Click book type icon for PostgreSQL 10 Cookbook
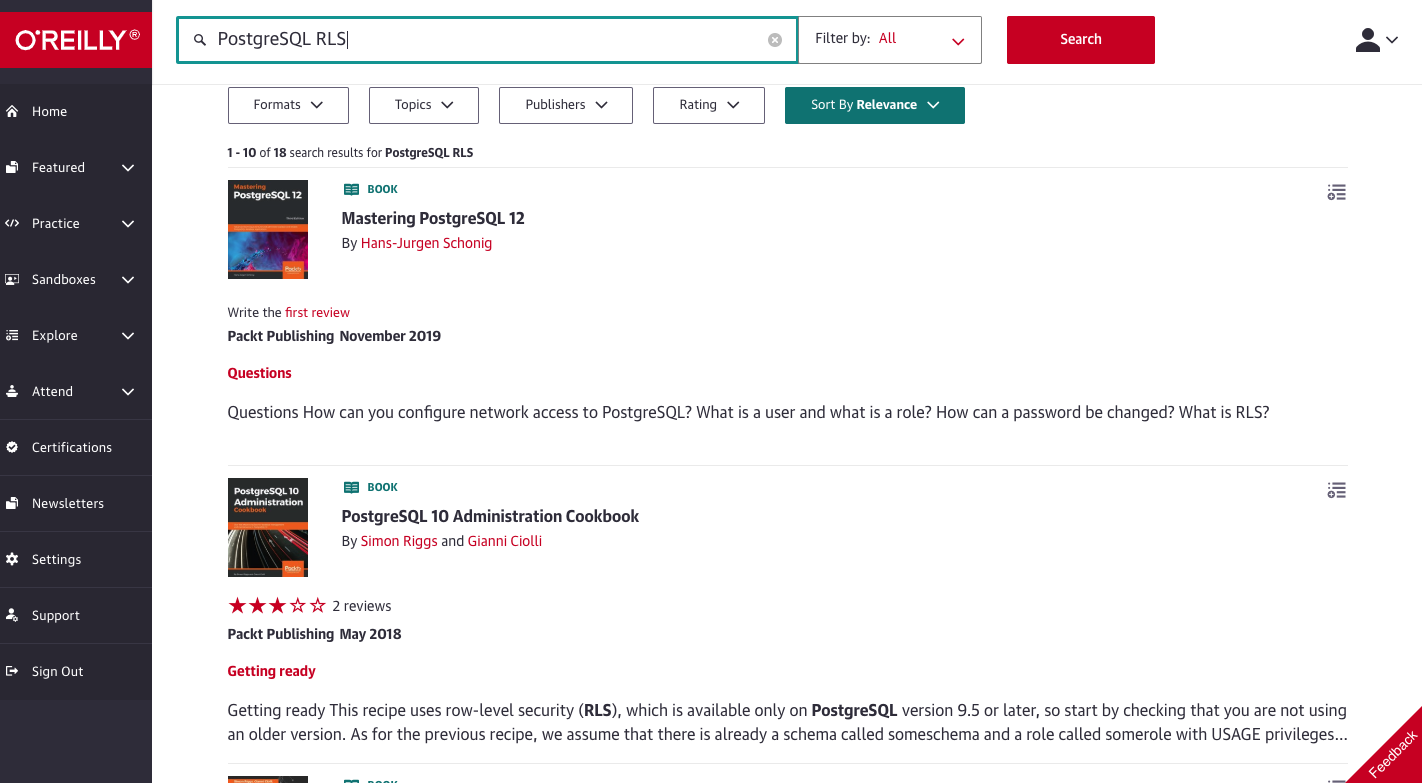The image size is (1422, 783). (x=351, y=487)
